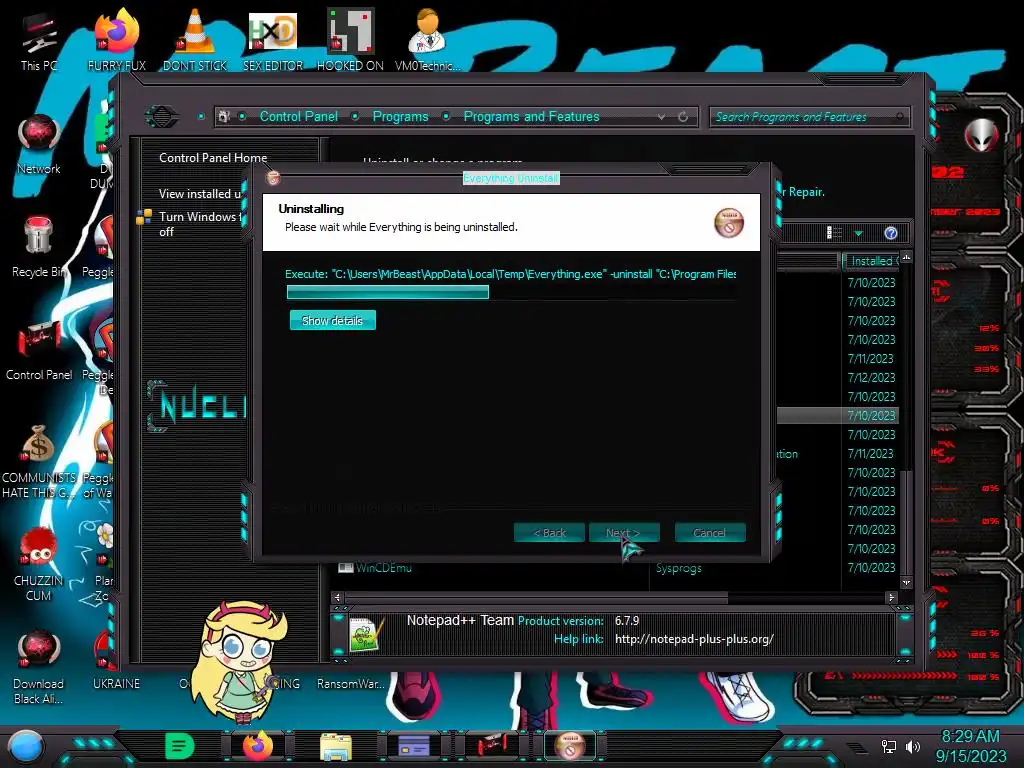Open the COMMUNISTS HATE THIS money bag shortcut

click(x=39, y=461)
